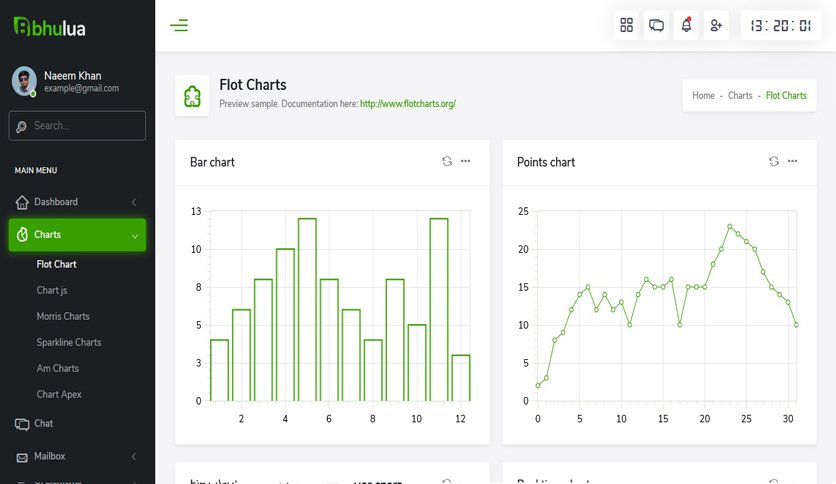Refresh the Bar chart card

coord(447,161)
